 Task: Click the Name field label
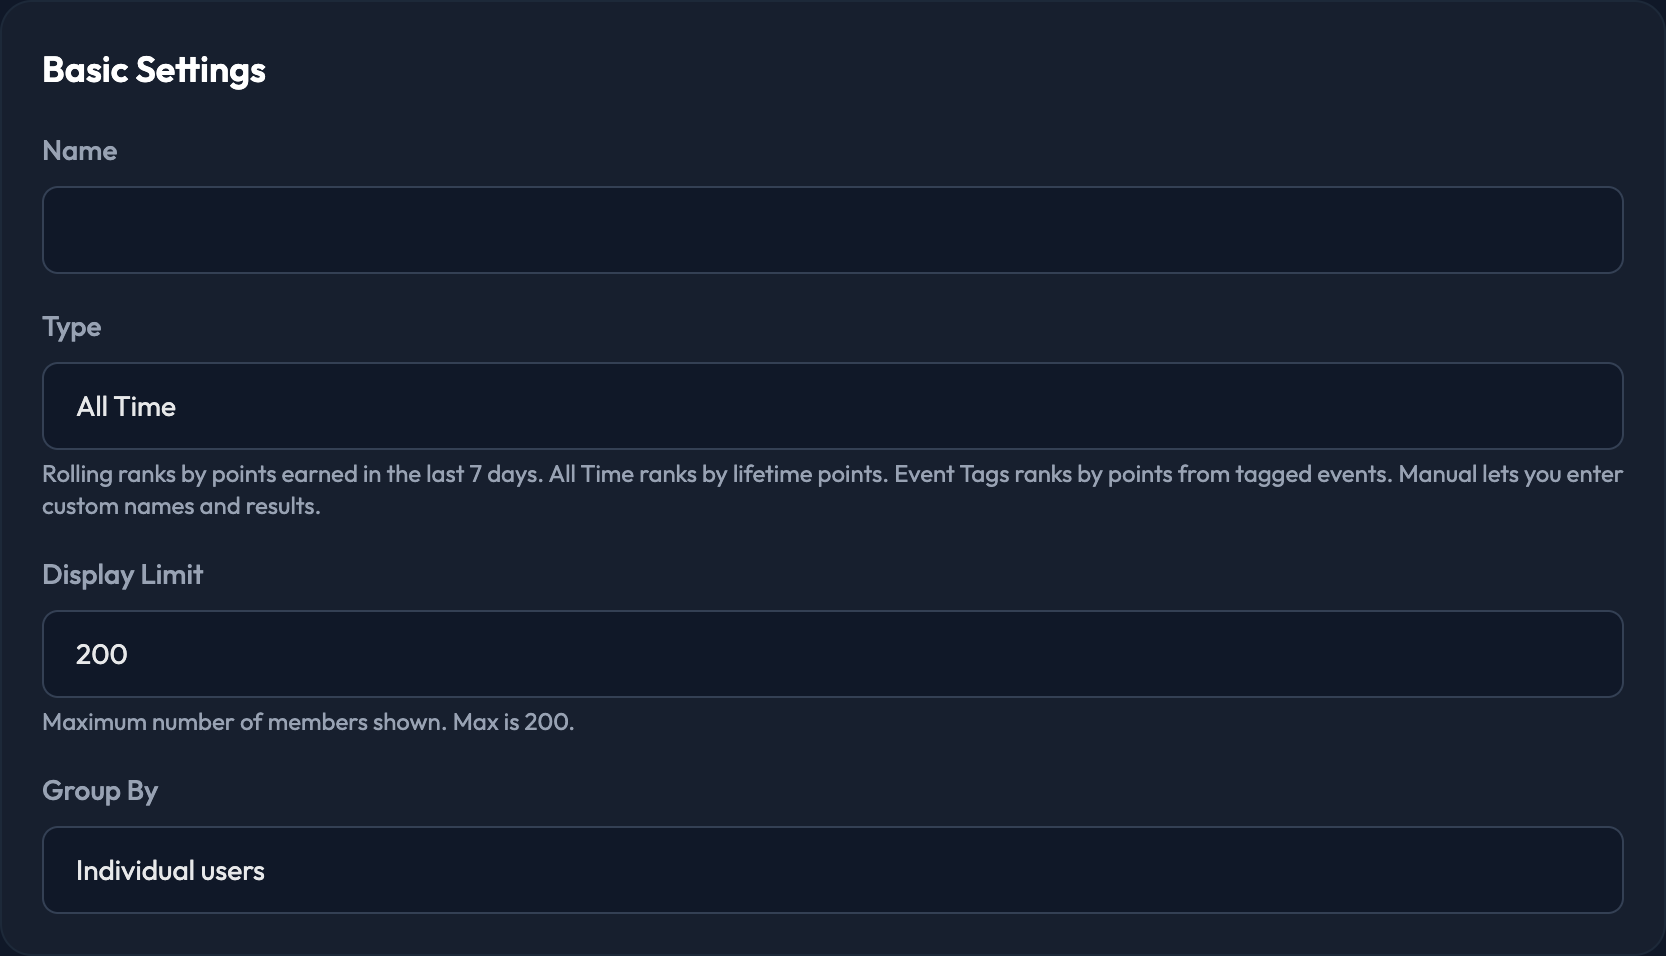click(80, 151)
